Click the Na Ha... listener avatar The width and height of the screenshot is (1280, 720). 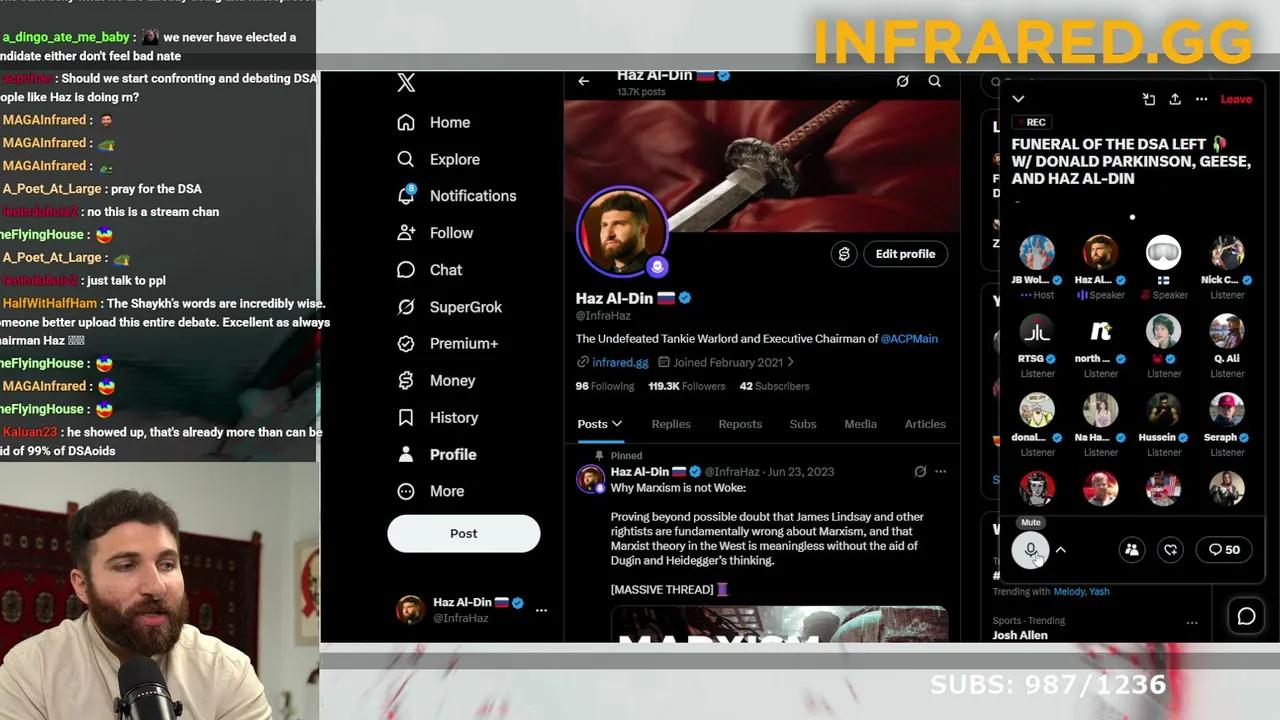tap(1100, 410)
